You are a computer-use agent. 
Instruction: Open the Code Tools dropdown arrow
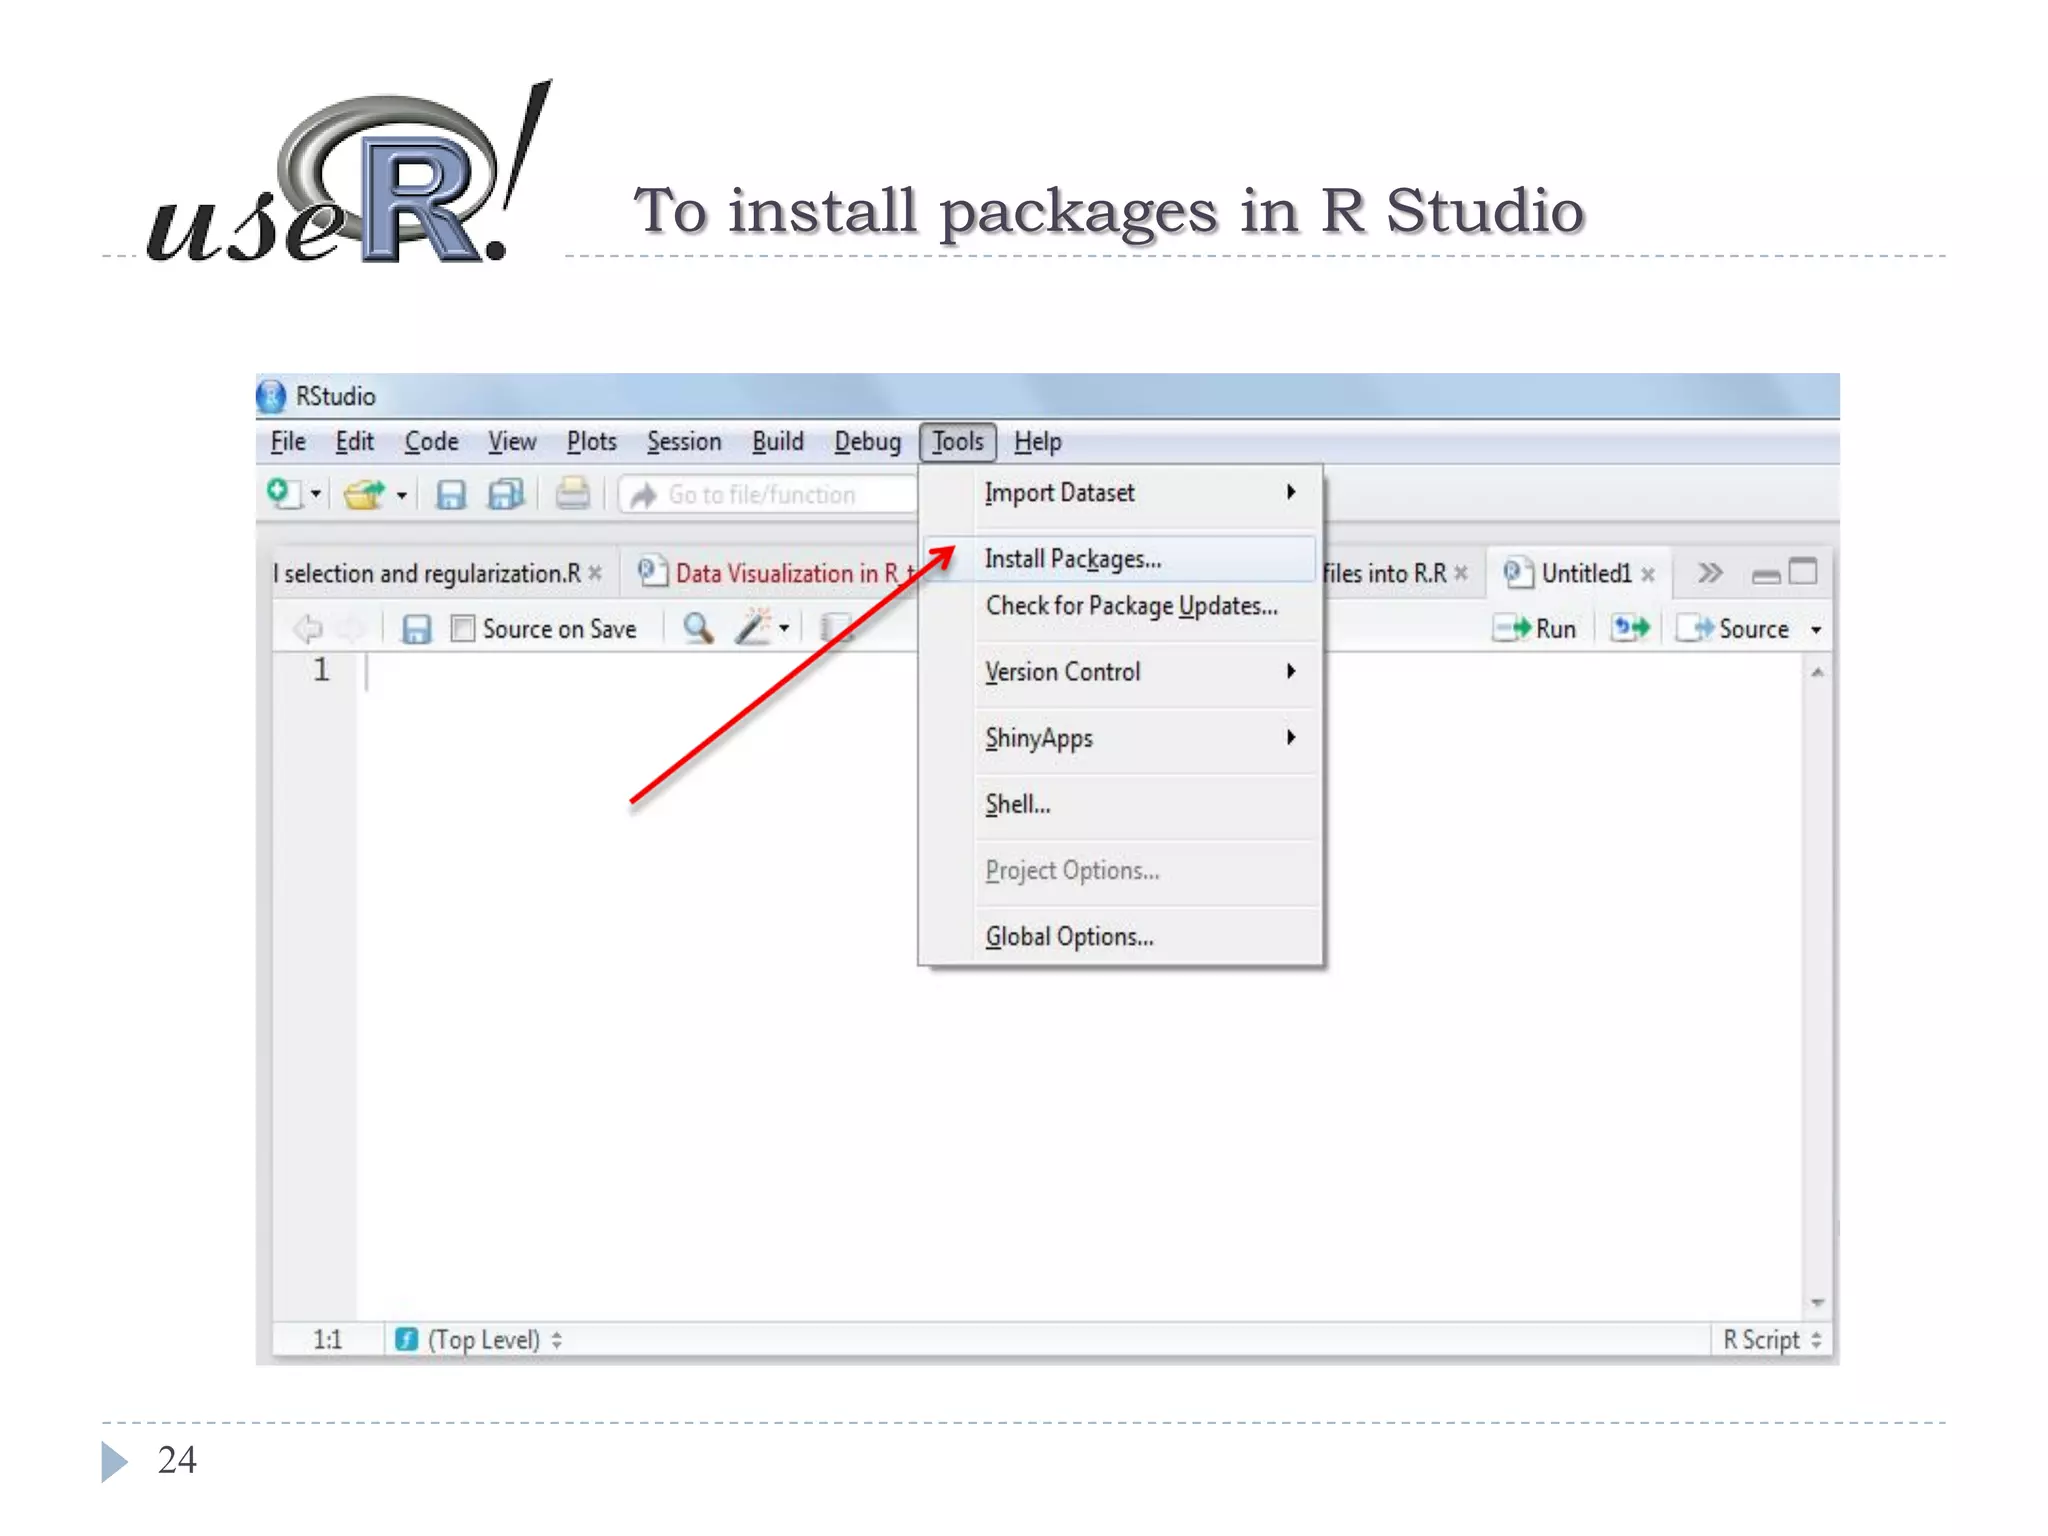784,629
